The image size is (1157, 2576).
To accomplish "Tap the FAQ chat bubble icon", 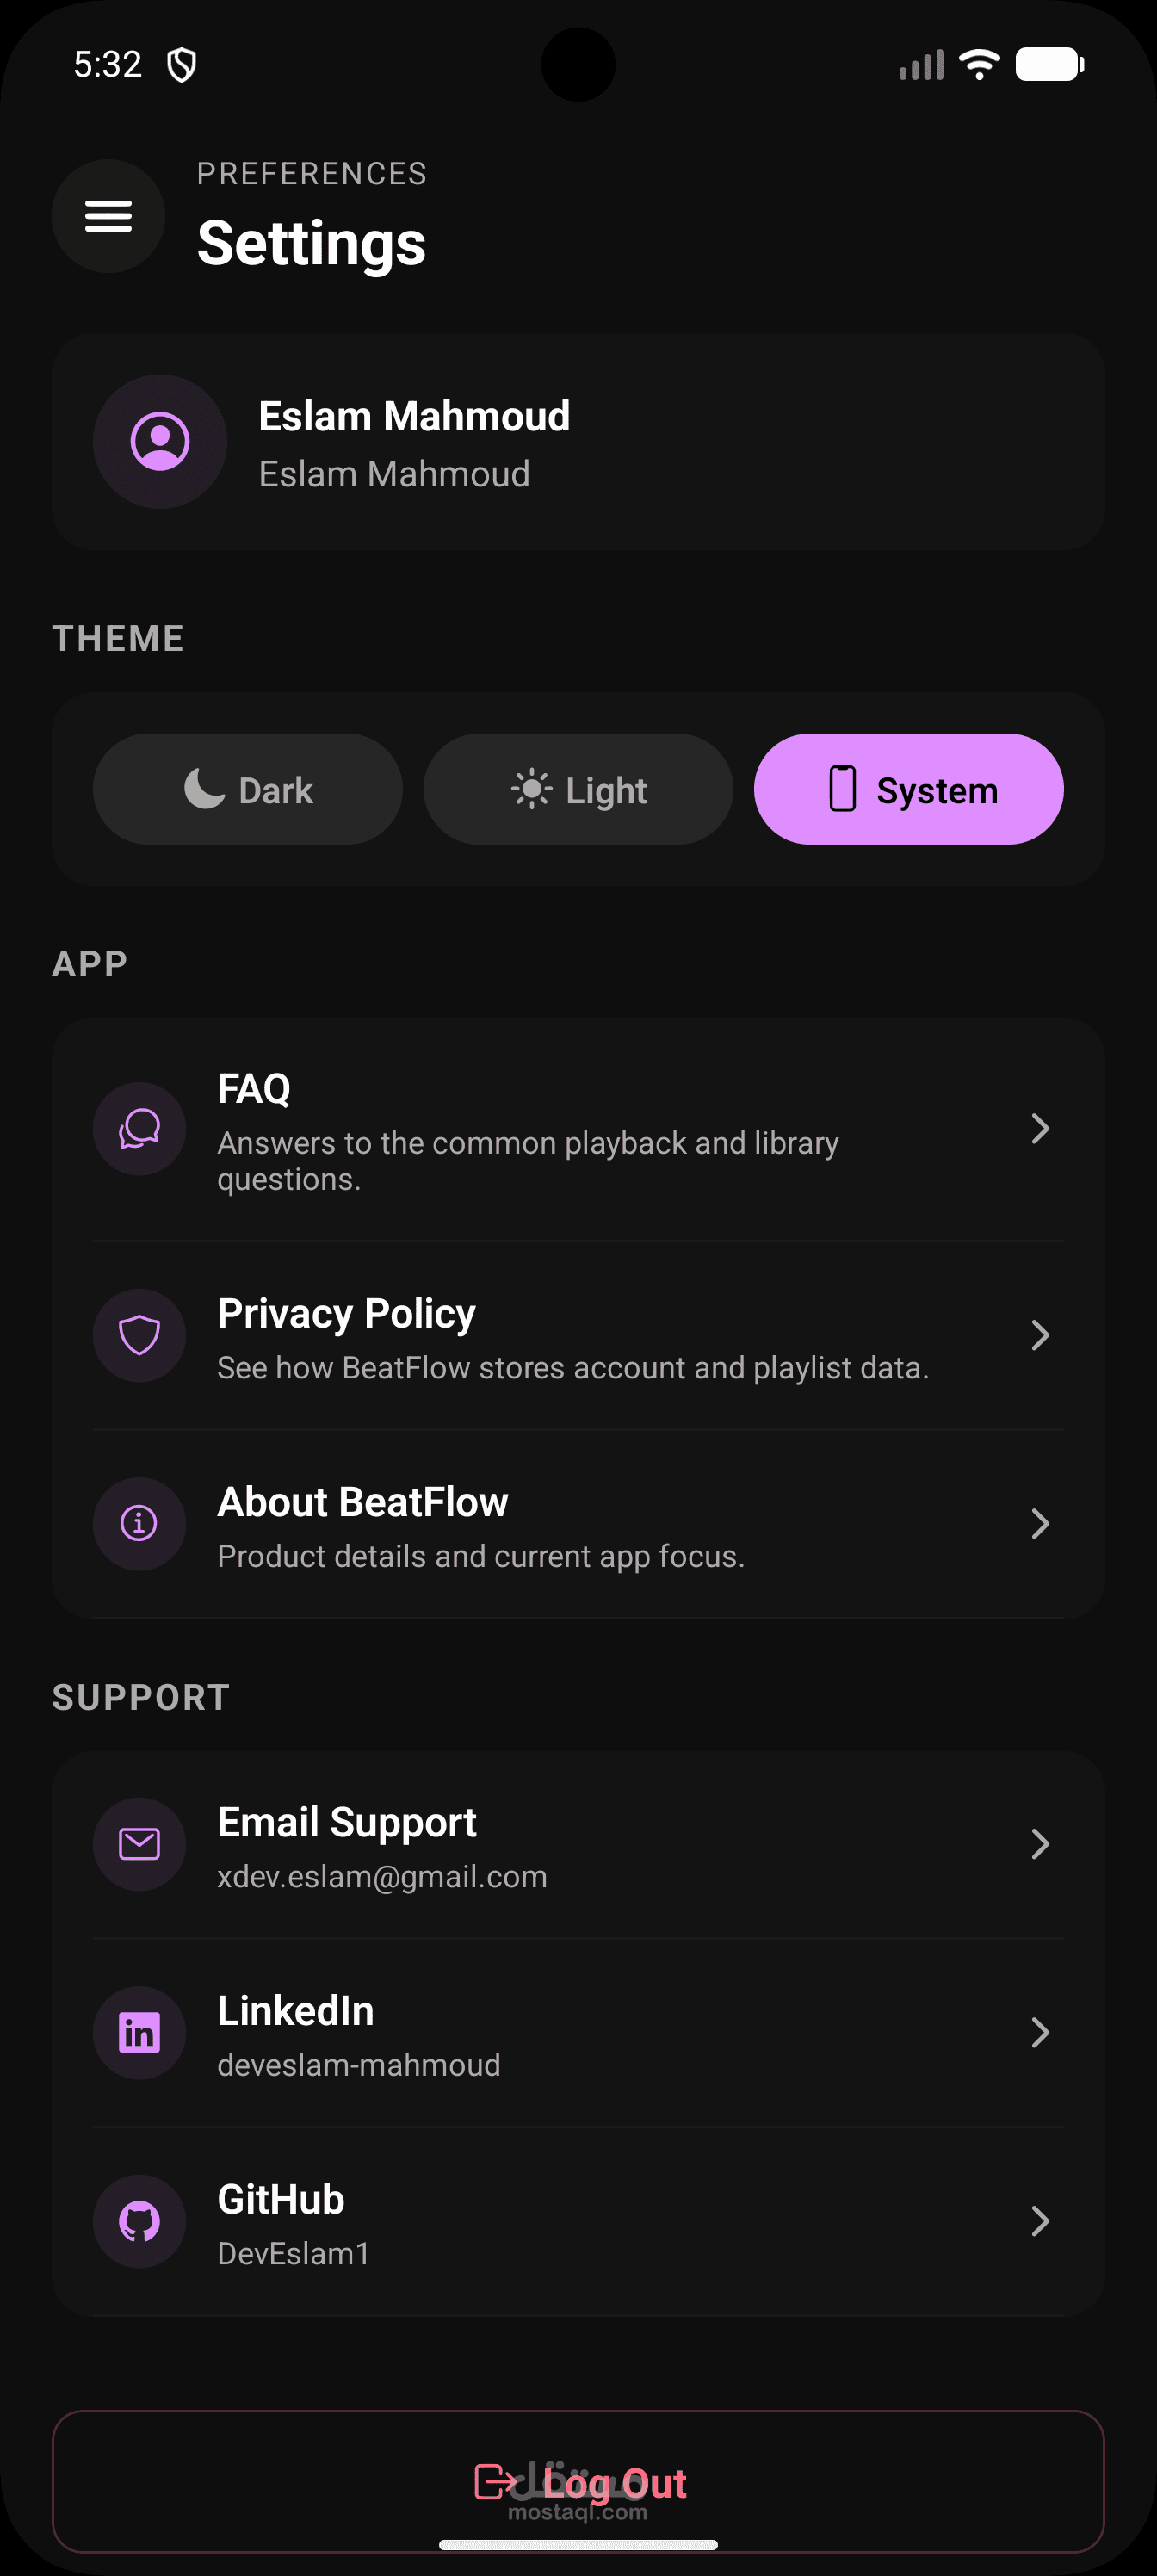I will tap(139, 1129).
